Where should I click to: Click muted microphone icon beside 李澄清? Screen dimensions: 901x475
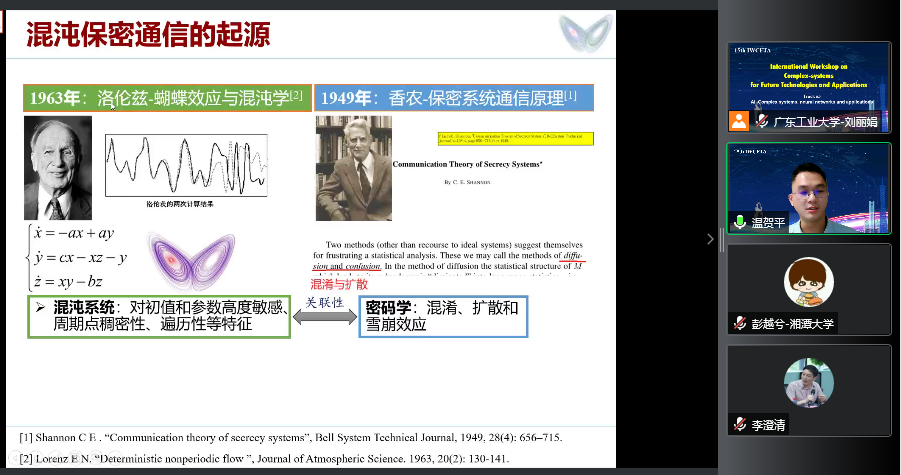740,424
